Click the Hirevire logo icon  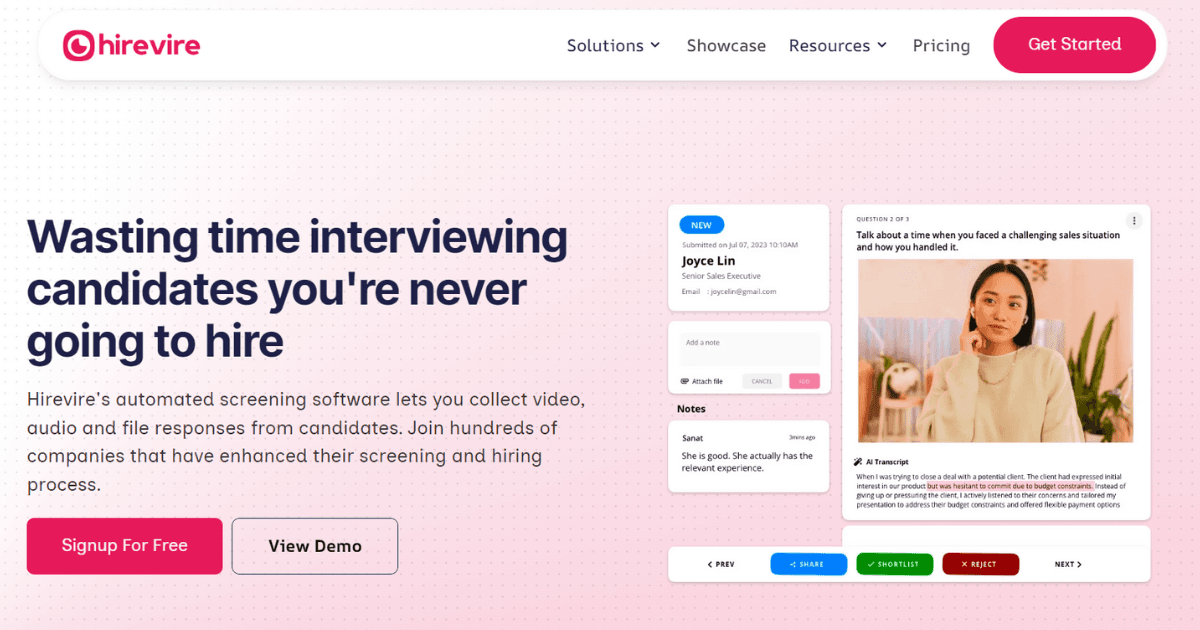(x=79, y=45)
